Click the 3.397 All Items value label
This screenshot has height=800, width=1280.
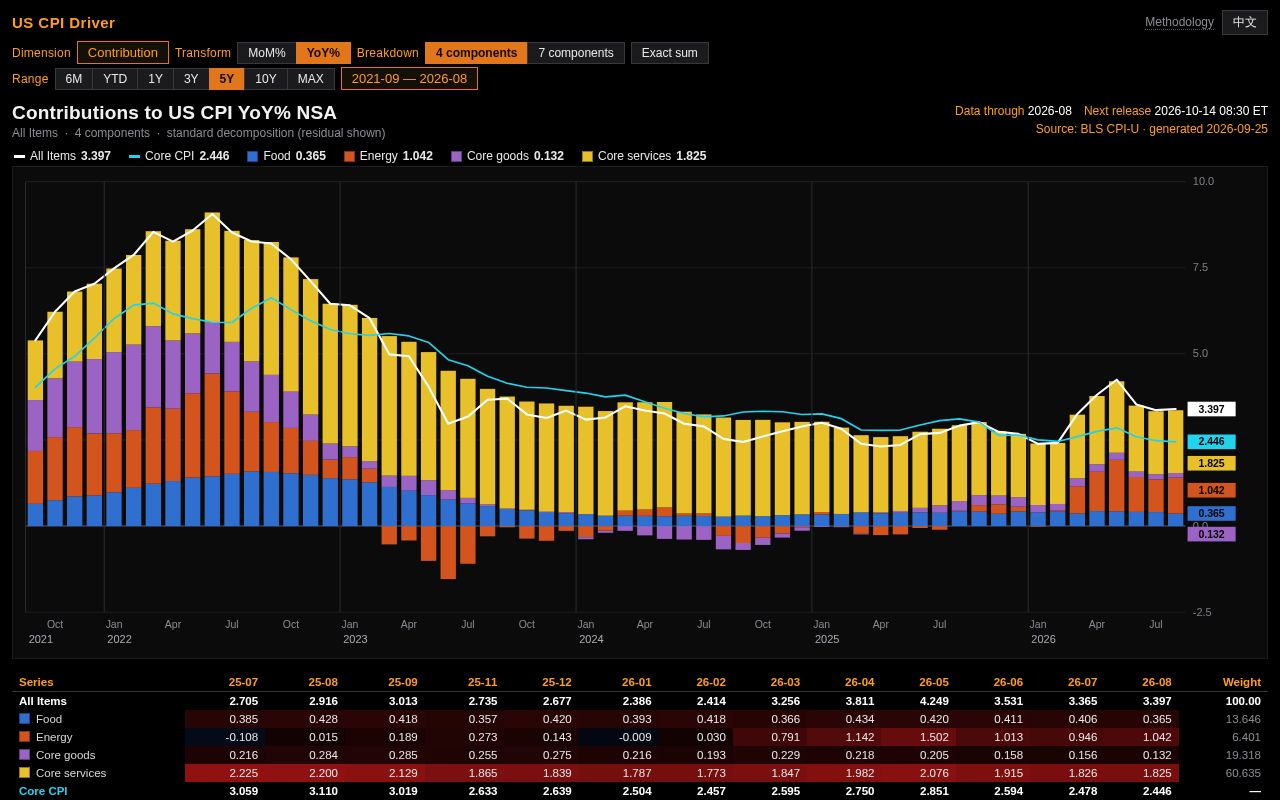[1211, 409]
